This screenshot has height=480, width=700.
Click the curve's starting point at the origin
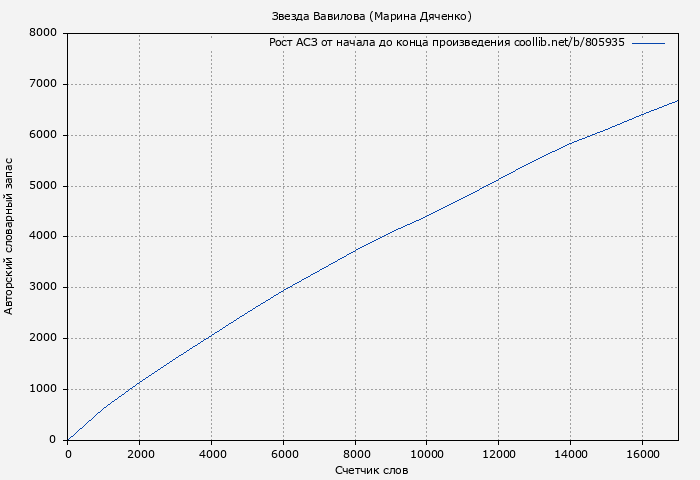(68, 439)
